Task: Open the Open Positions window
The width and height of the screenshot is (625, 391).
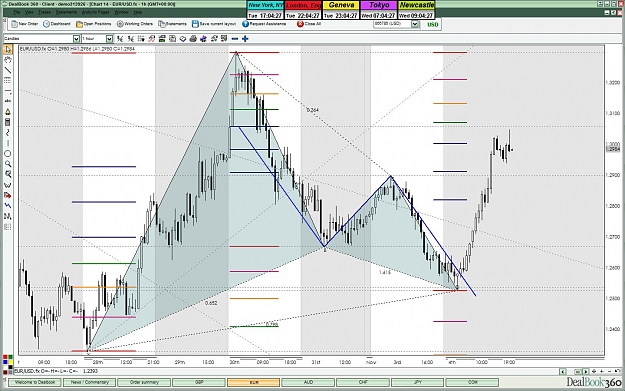Action: pyautogui.click(x=94, y=24)
